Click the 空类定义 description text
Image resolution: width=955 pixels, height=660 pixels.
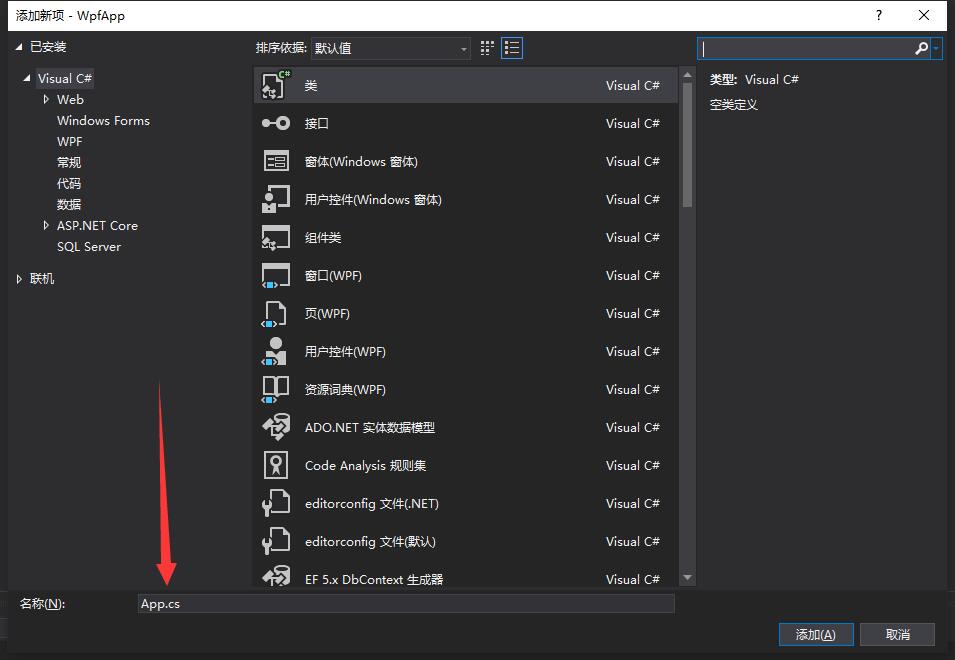pyautogui.click(x=734, y=105)
